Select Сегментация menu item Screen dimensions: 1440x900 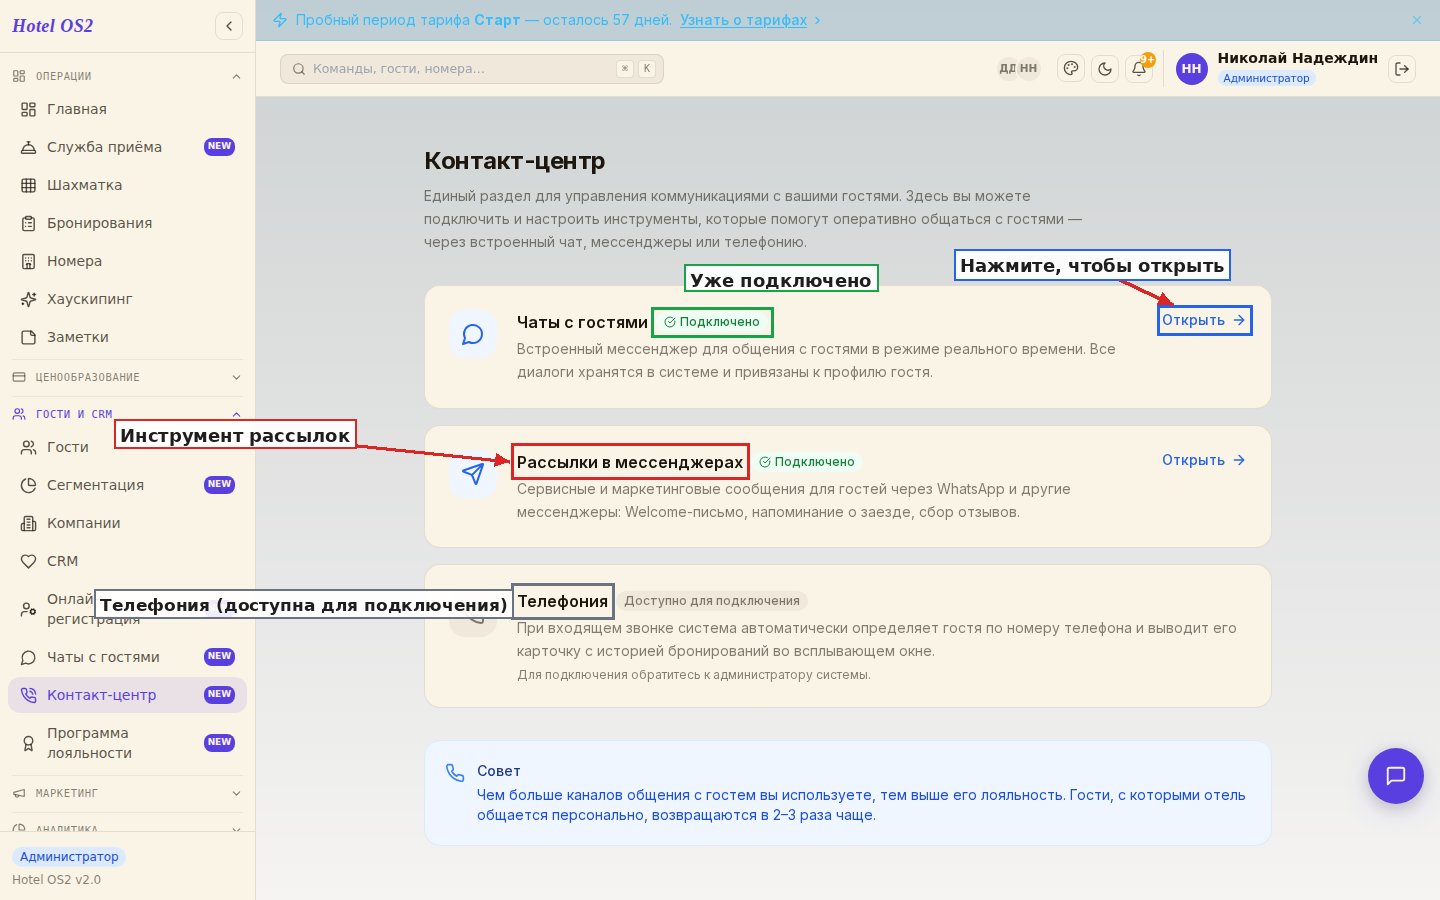pyautogui.click(x=127, y=485)
